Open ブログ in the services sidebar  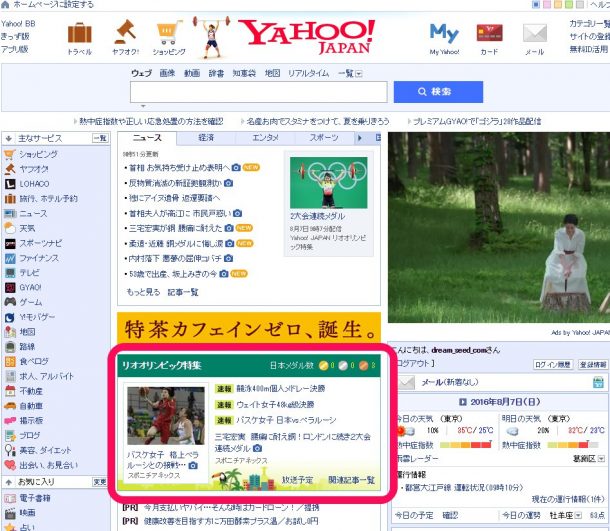(x=30, y=435)
